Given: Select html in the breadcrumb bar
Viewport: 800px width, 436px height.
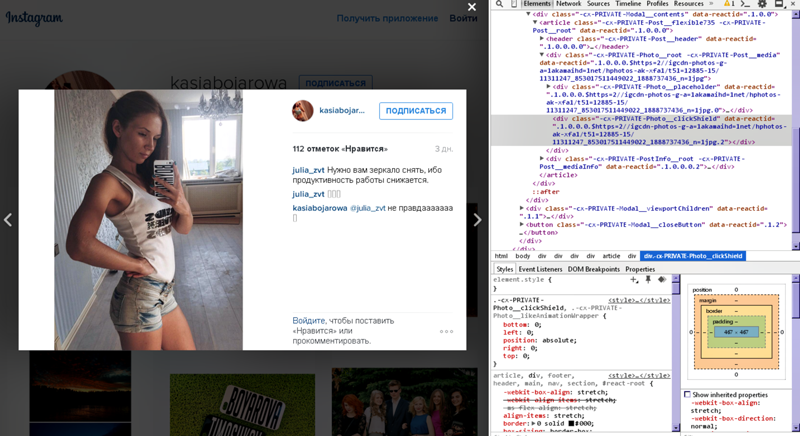Looking at the screenshot, I should [x=501, y=256].
